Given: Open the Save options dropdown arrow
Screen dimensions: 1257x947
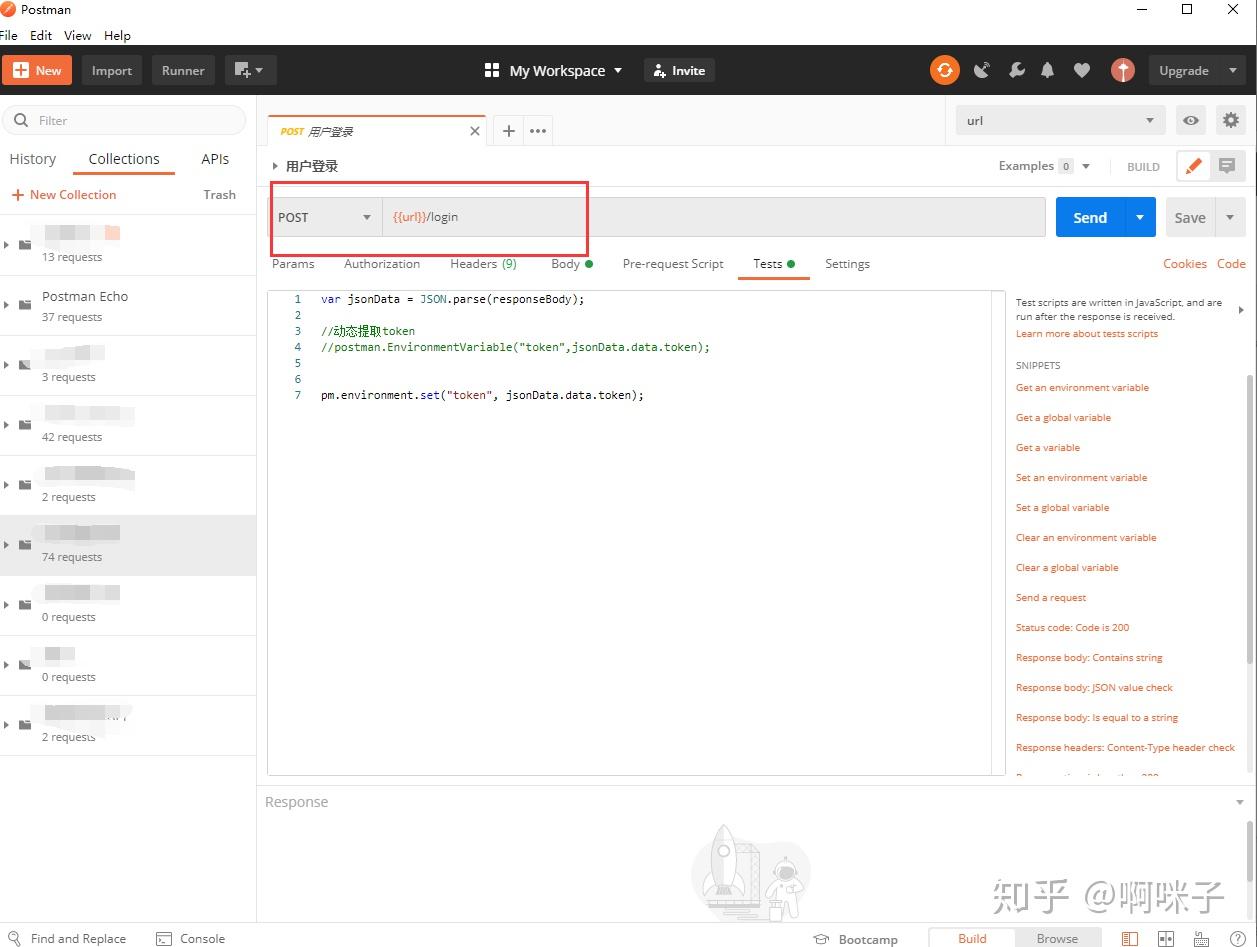Looking at the screenshot, I should [1230, 217].
